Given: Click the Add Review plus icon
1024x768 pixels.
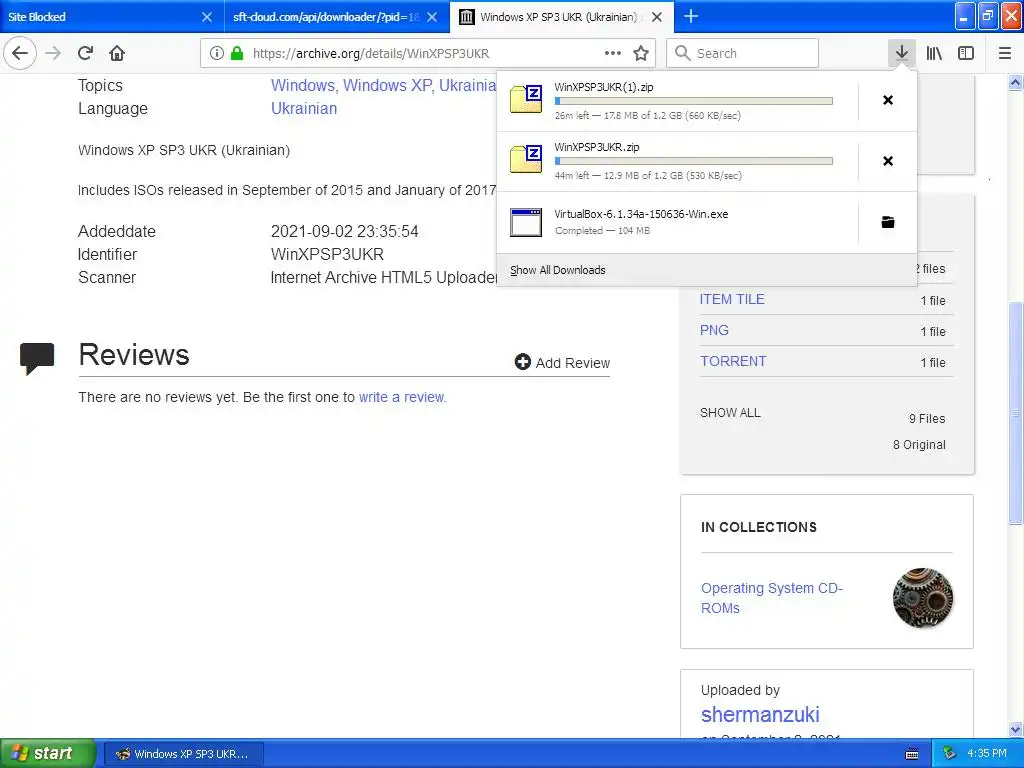Looking at the screenshot, I should (x=522, y=362).
